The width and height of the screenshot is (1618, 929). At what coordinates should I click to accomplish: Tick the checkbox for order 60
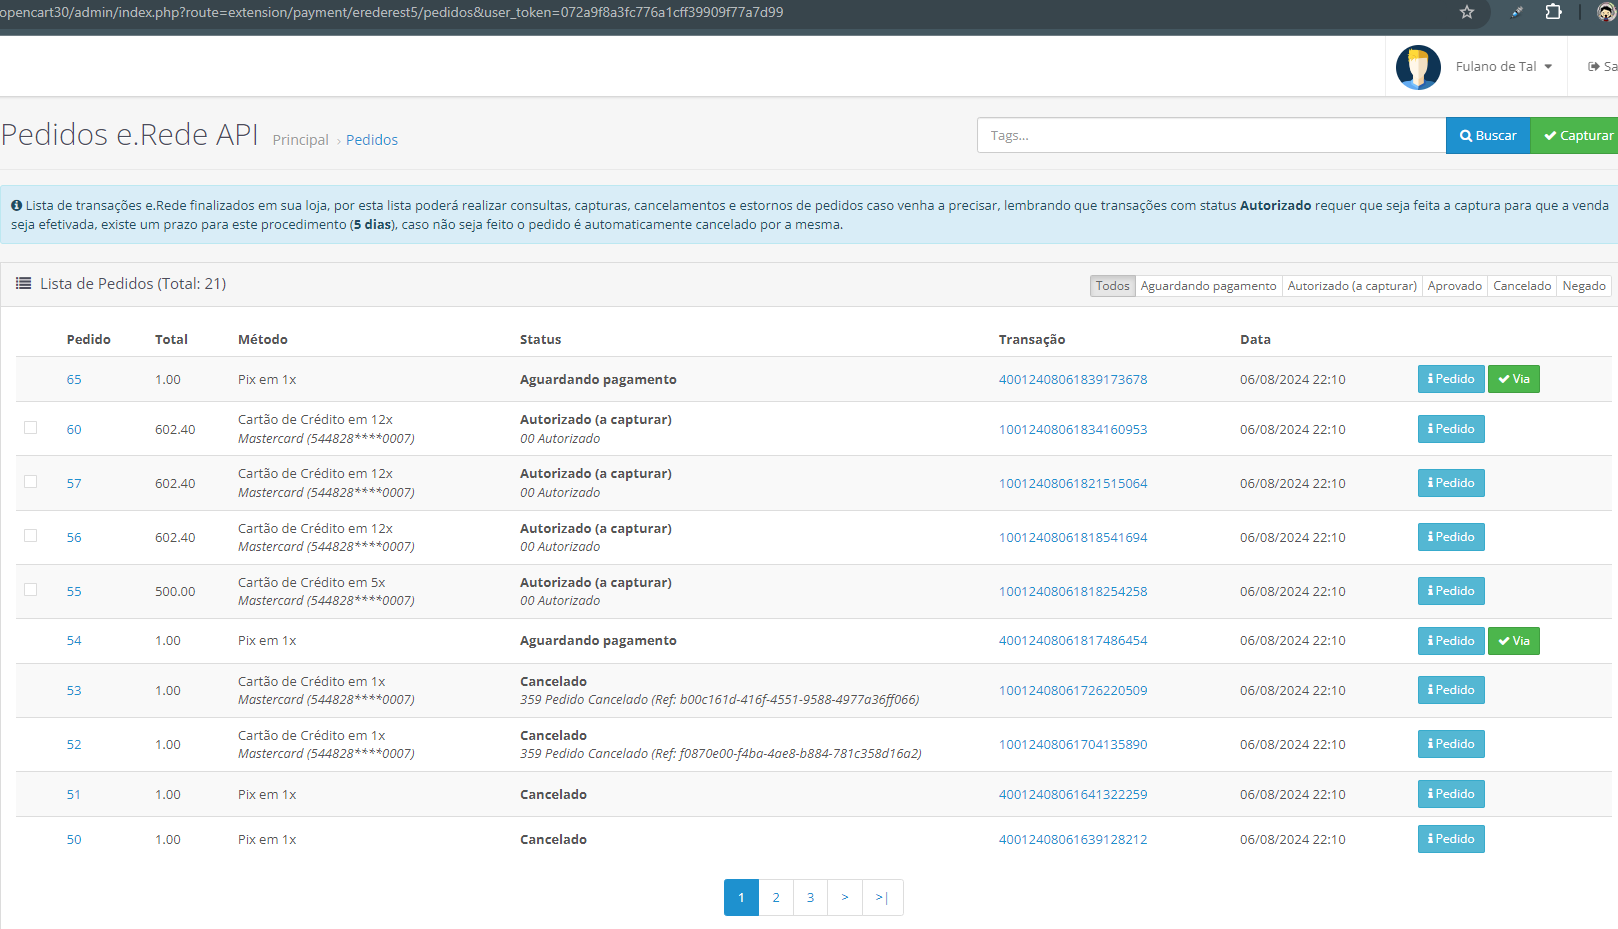(31, 427)
